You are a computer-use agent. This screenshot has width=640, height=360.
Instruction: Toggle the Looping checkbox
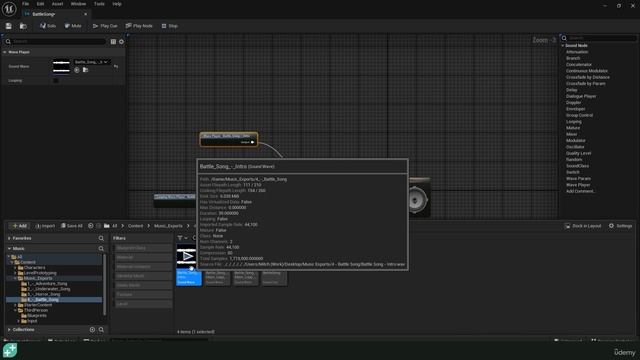pyautogui.click(x=56, y=81)
